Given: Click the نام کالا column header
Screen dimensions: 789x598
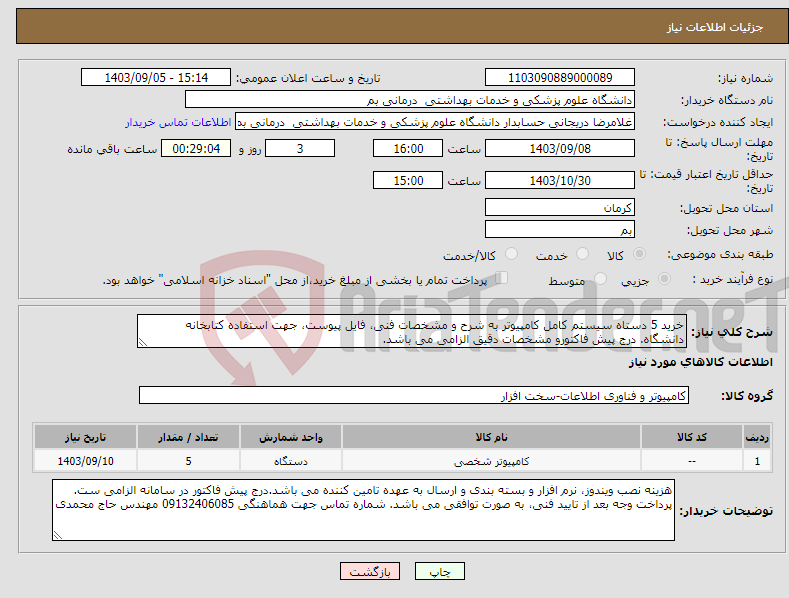Looking at the screenshot, I should click(x=491, y=437).
